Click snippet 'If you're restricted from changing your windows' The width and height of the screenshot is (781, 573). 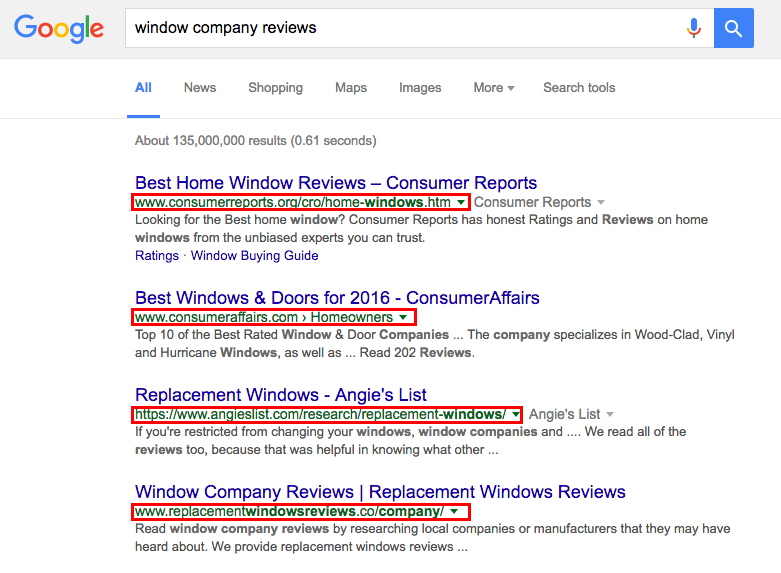tap(273, 431)
